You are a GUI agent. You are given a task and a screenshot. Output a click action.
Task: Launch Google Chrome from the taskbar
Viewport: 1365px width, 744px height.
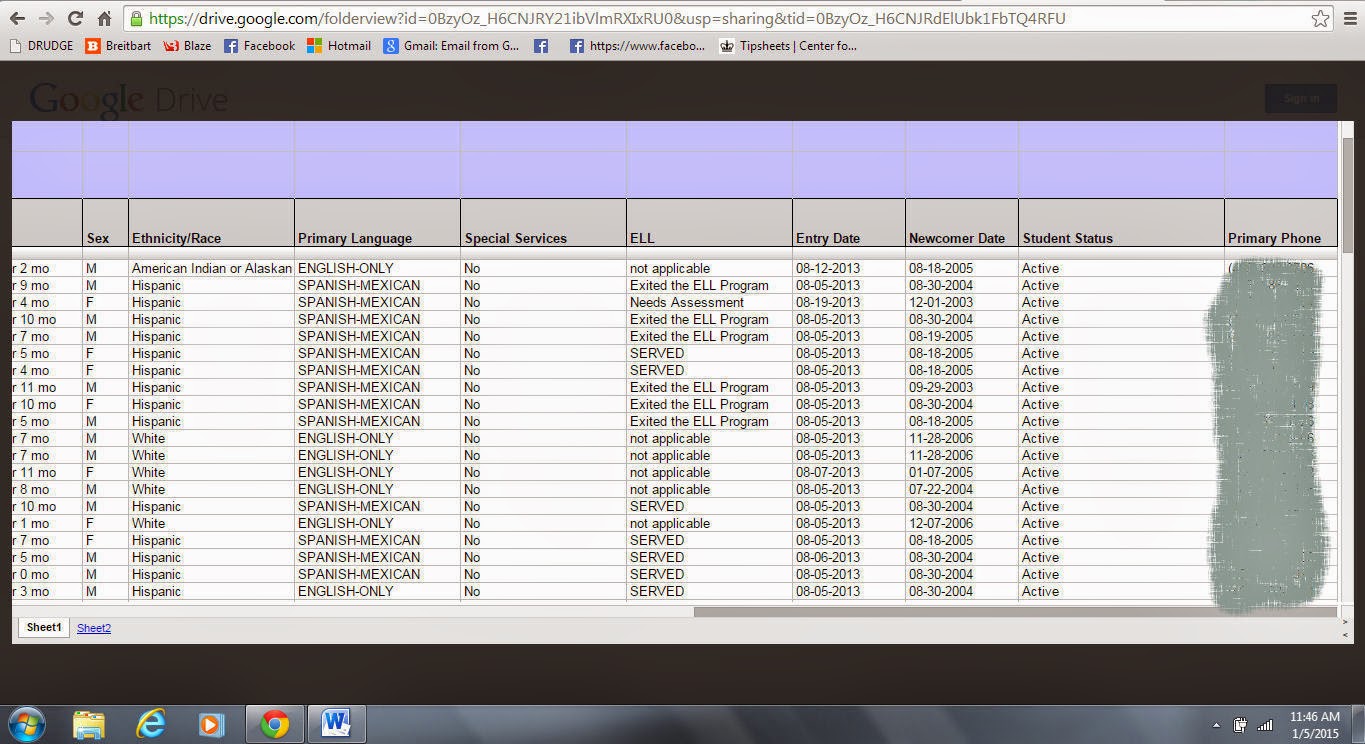(275, 724)
